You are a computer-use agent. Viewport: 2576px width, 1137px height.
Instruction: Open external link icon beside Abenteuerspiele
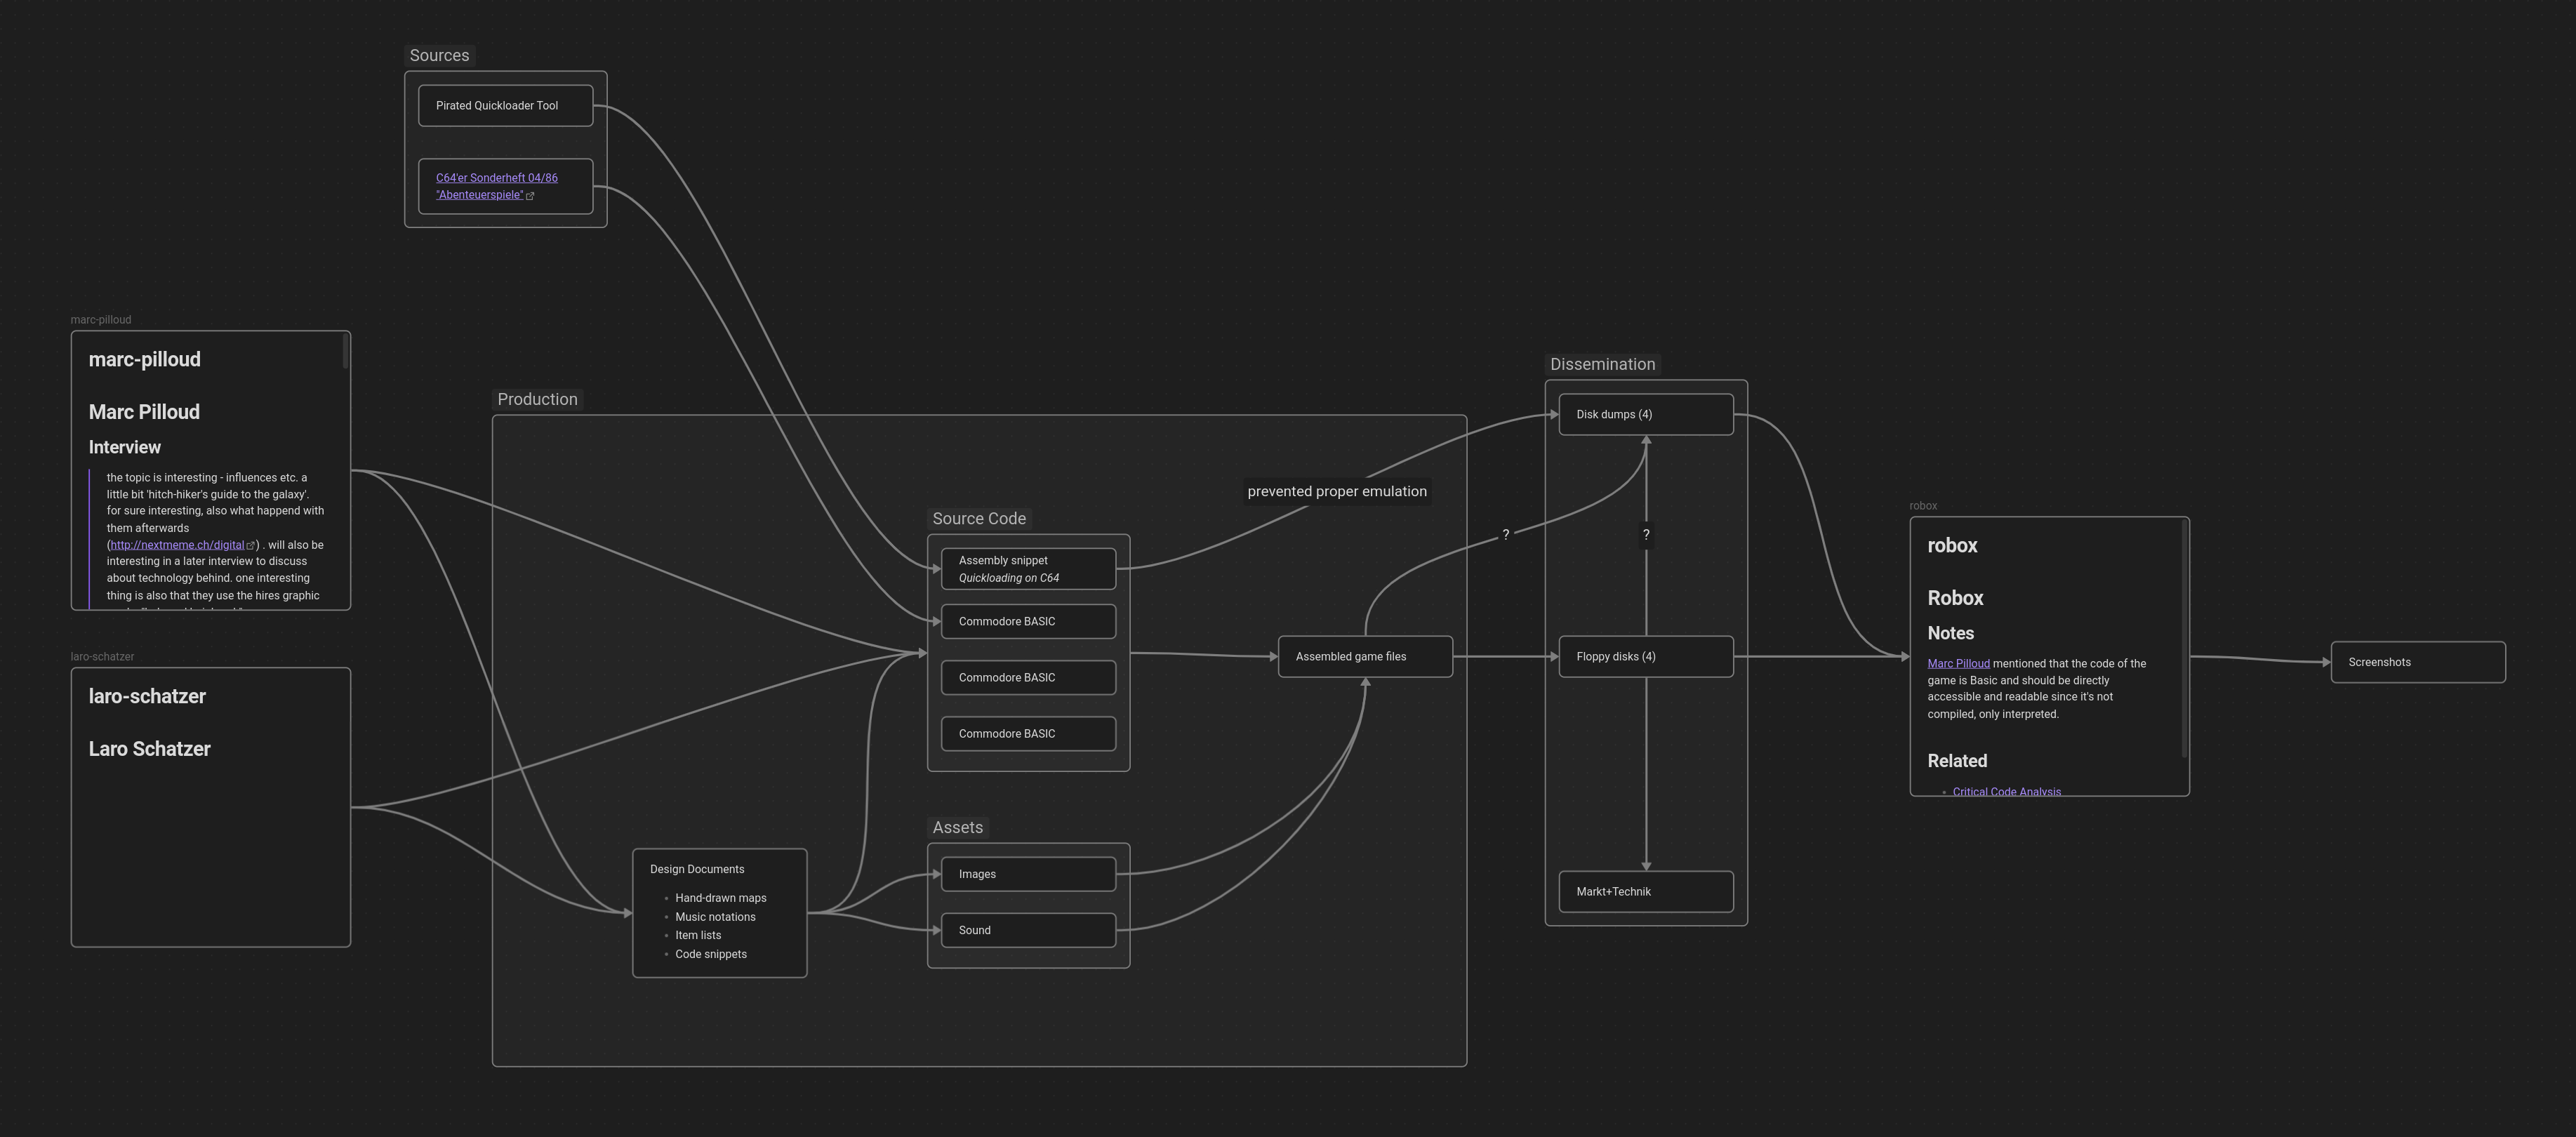point(530,196)
